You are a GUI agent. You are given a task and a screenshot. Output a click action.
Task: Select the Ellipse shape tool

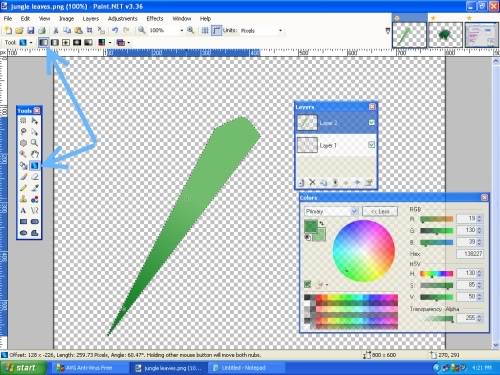tap(23, 233)
